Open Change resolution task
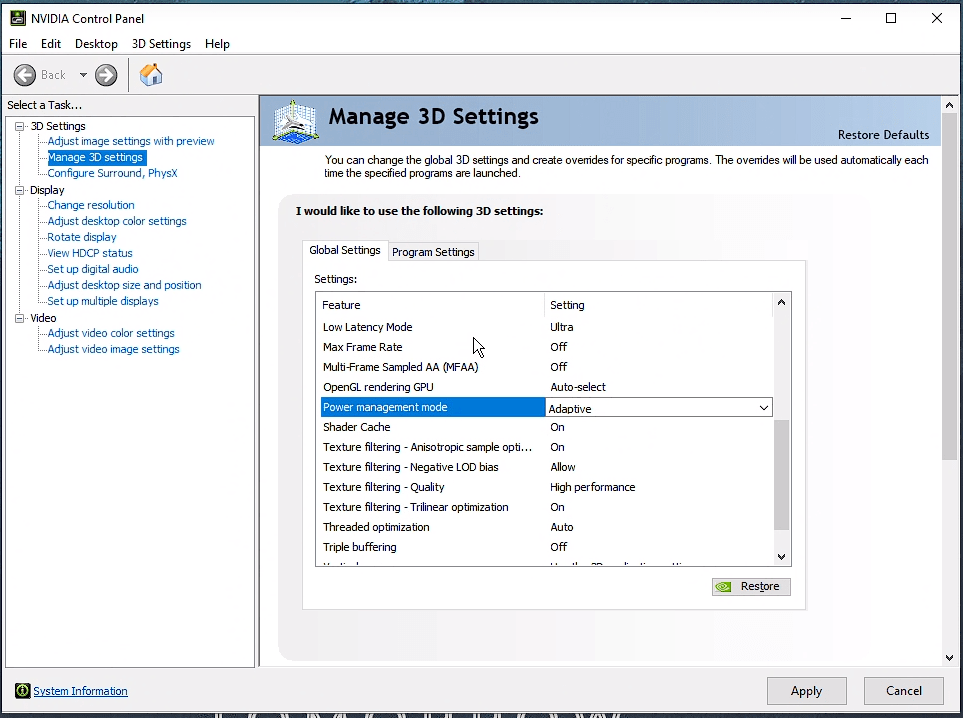This screenshot has height=718, width=963. pos(91,205)
